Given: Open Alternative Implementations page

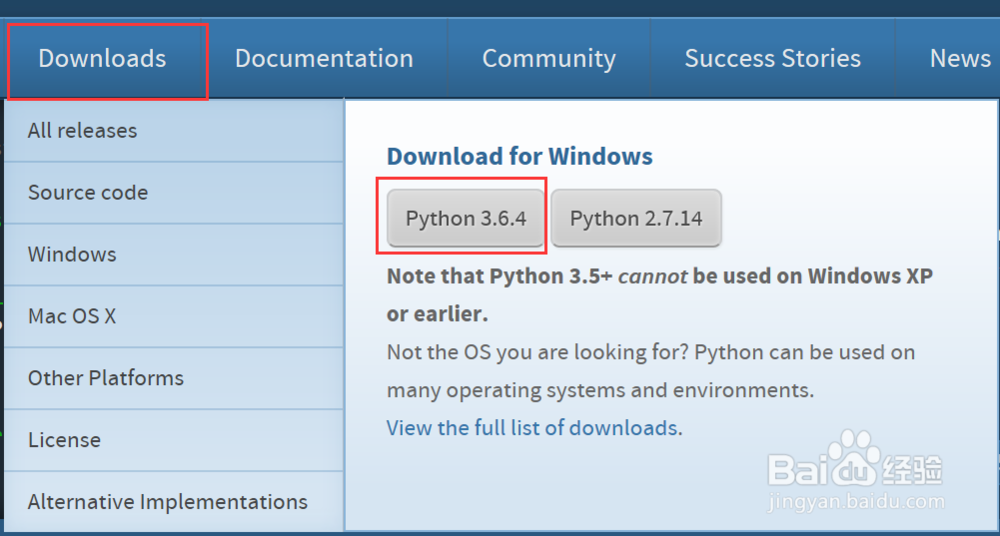Looking at the screenshot, I should [x=173, y=502].
